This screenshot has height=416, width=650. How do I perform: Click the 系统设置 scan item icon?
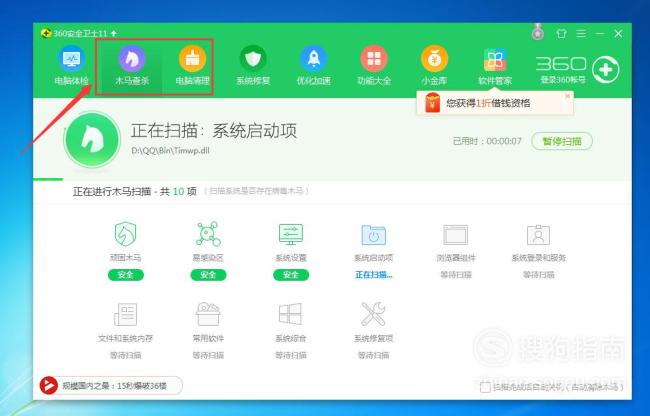pos(291,234)
